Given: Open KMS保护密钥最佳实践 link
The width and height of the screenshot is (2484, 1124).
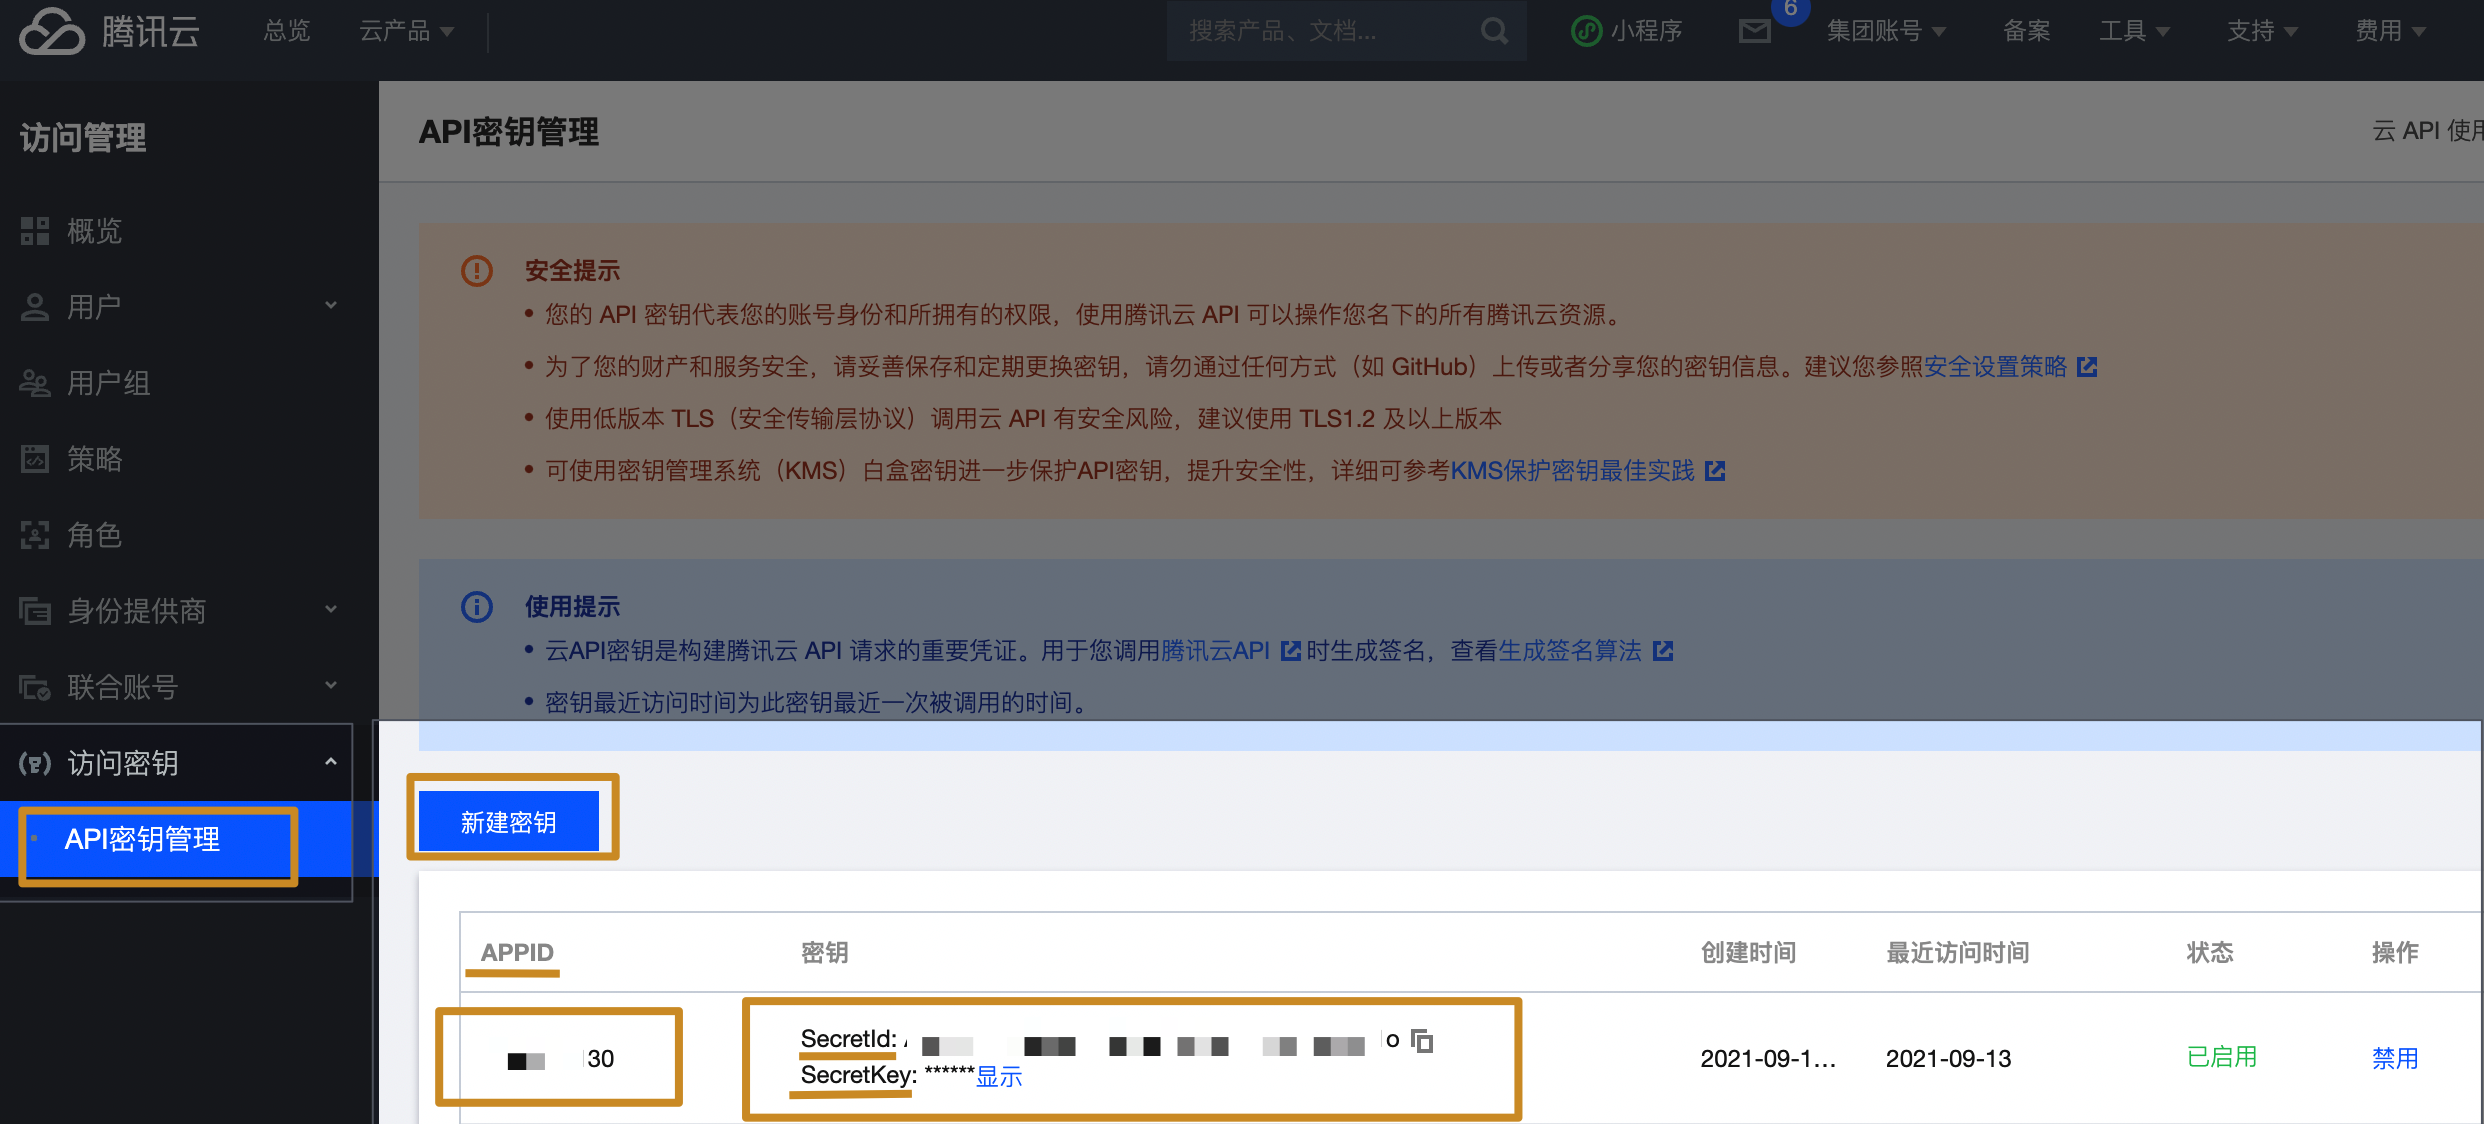Looking at the screenshot, I should point(1572,471).
